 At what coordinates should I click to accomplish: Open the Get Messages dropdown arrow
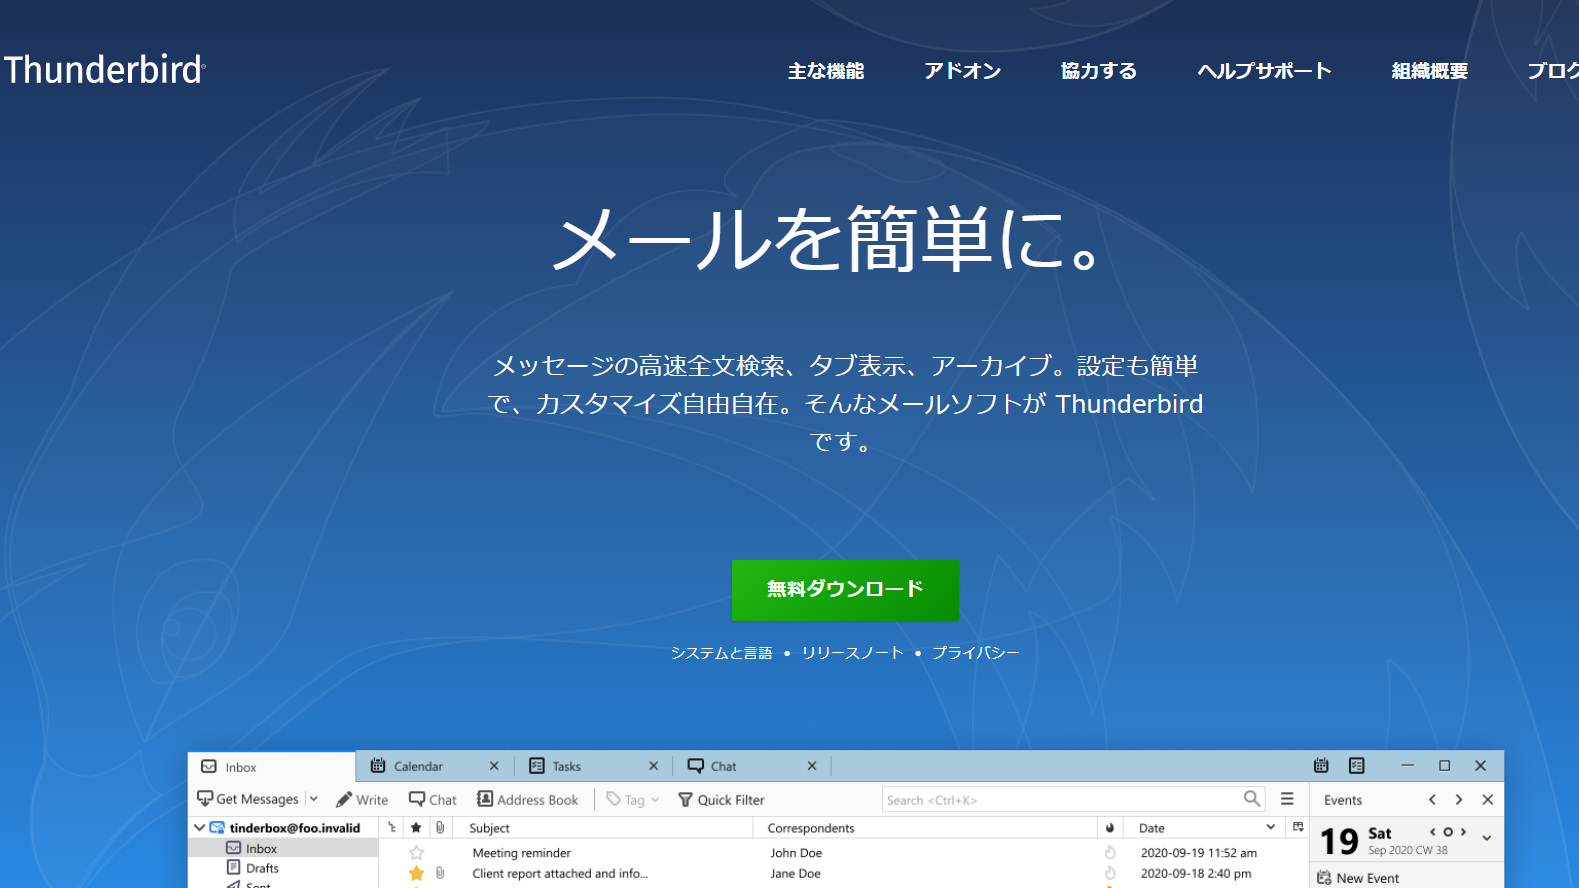click(x=313, y=799)
